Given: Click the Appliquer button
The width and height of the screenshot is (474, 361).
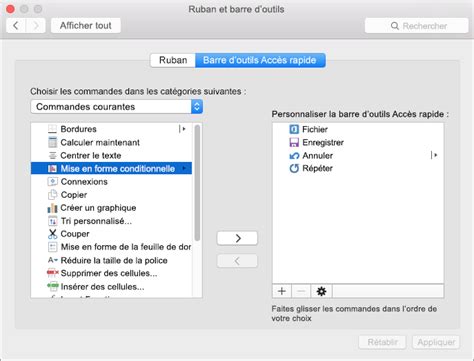Looking at the screenshot, I should 436,342.
